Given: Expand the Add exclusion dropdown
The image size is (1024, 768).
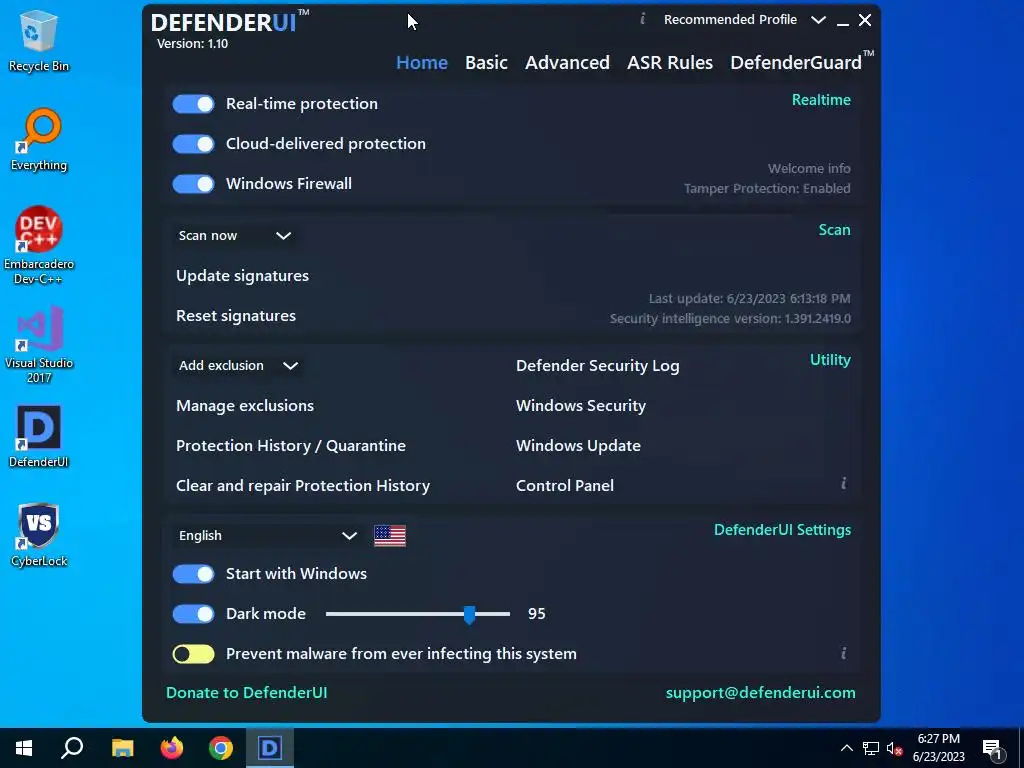Looking at the screenshot, I should (x=238, y=366).
